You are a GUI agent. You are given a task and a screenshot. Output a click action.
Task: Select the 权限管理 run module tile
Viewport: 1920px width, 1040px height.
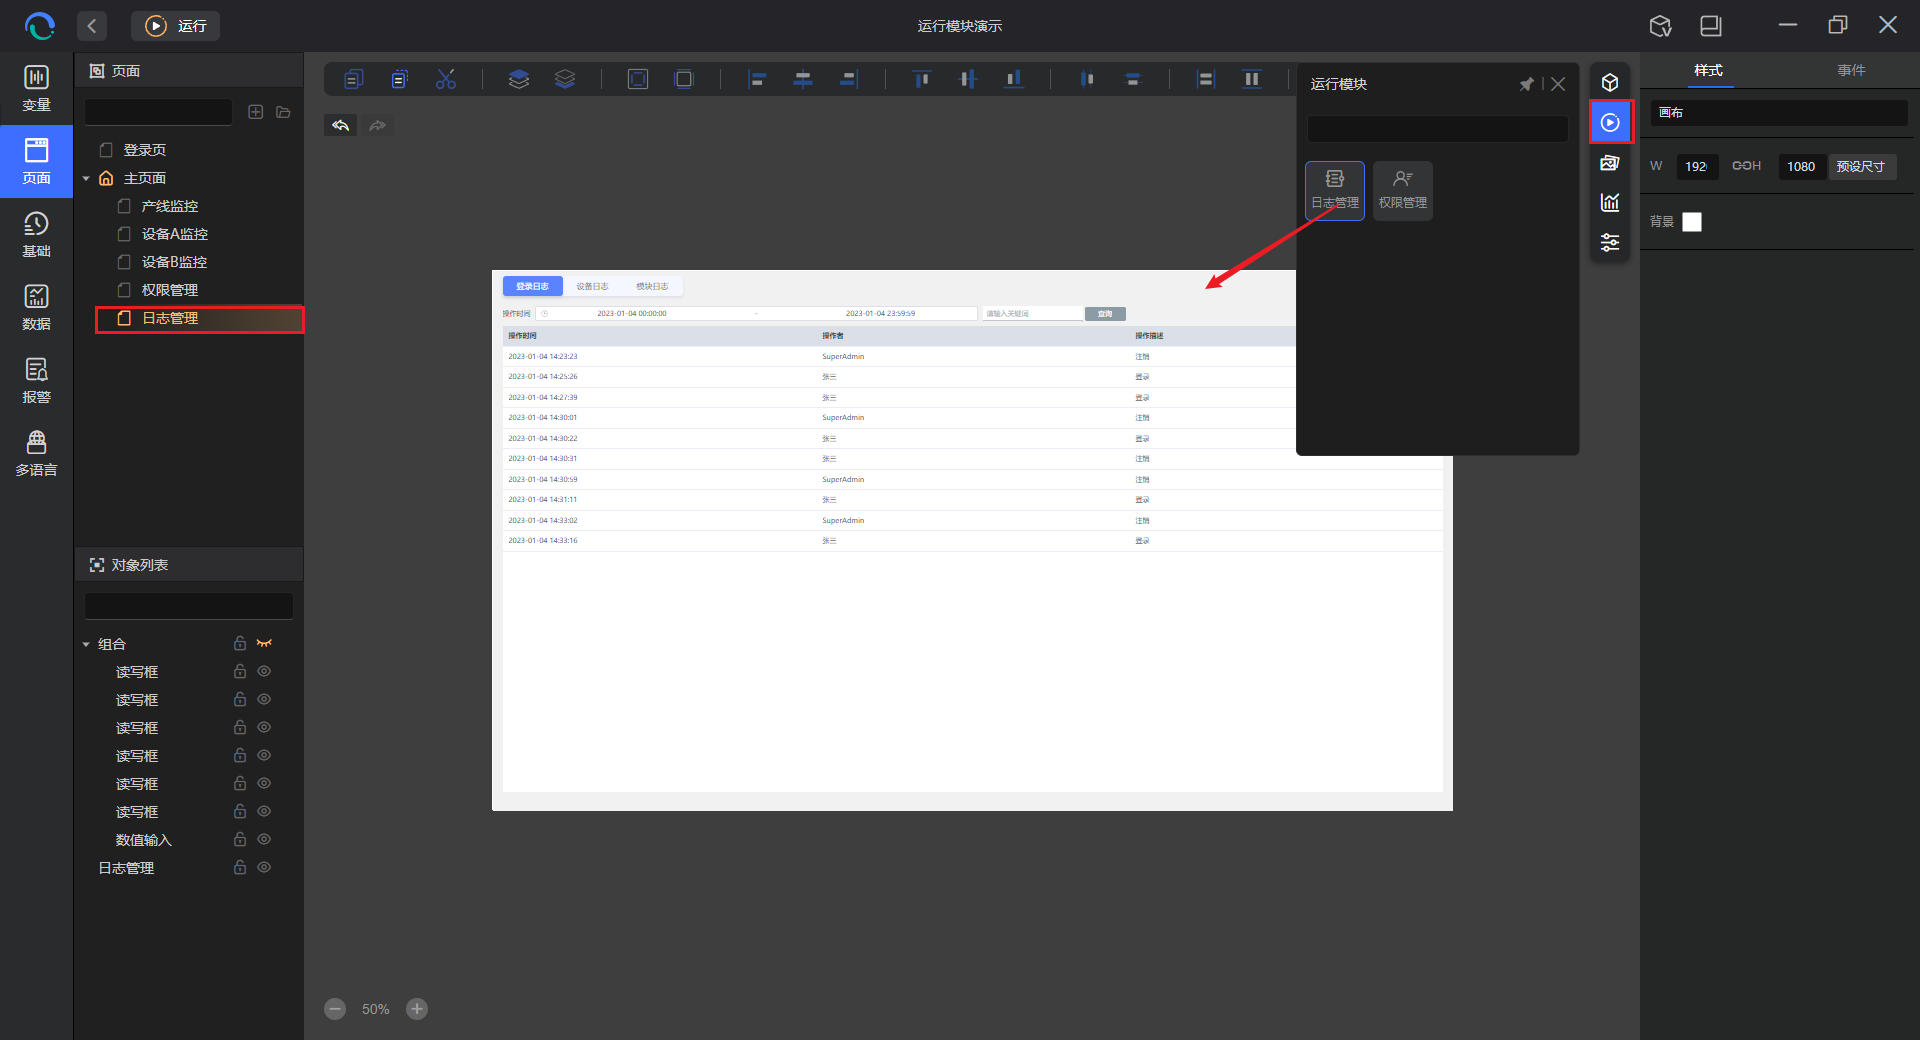pos(1403,190)
